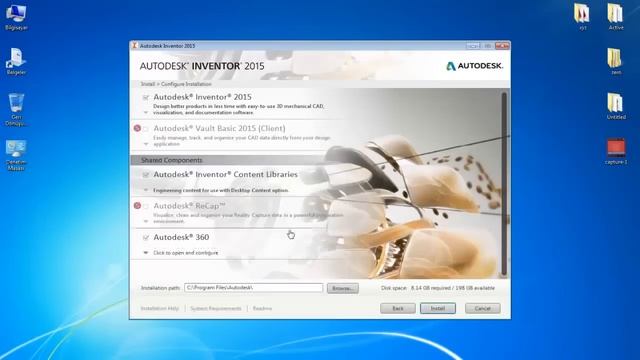Click the Browse... button
The height and width of the screenshot is (360, 640).
(342, 288)
